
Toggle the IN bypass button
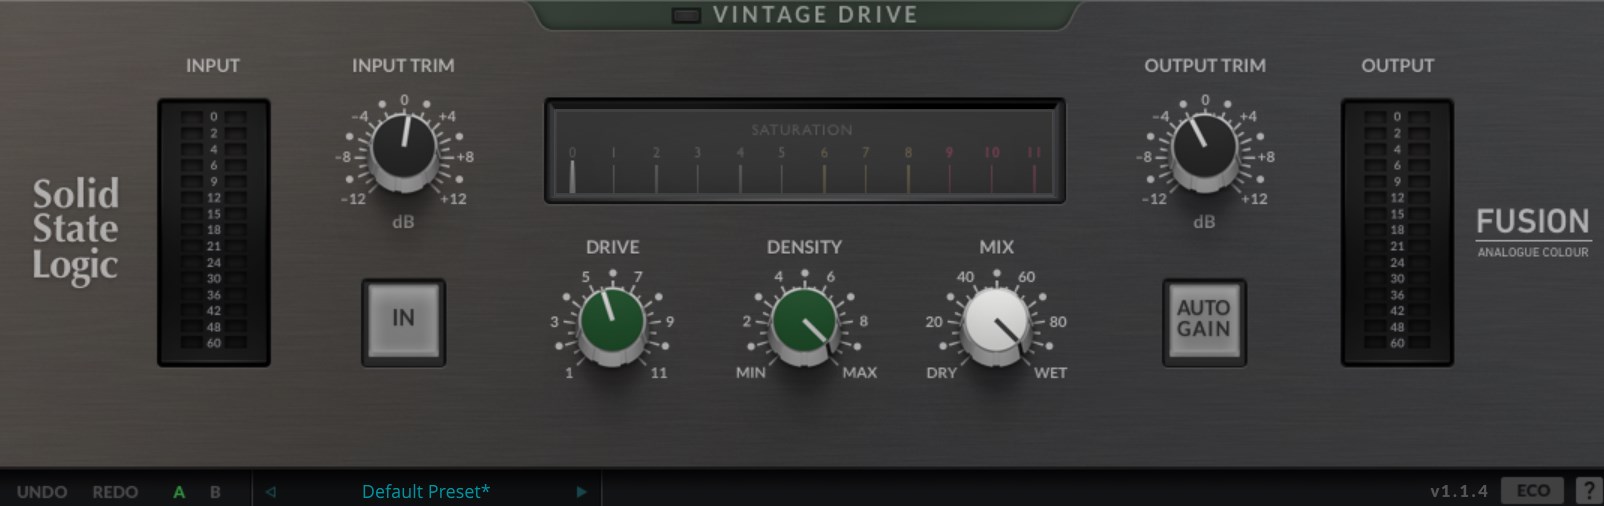tap(403, 319)
